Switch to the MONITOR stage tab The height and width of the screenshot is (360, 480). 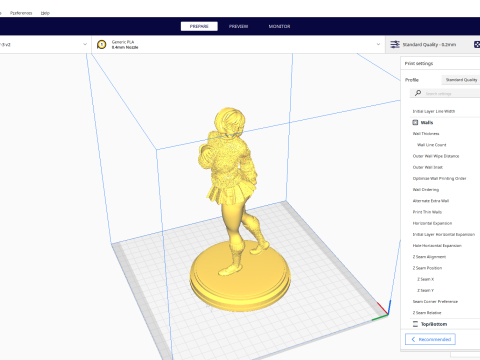coord(279,26)
